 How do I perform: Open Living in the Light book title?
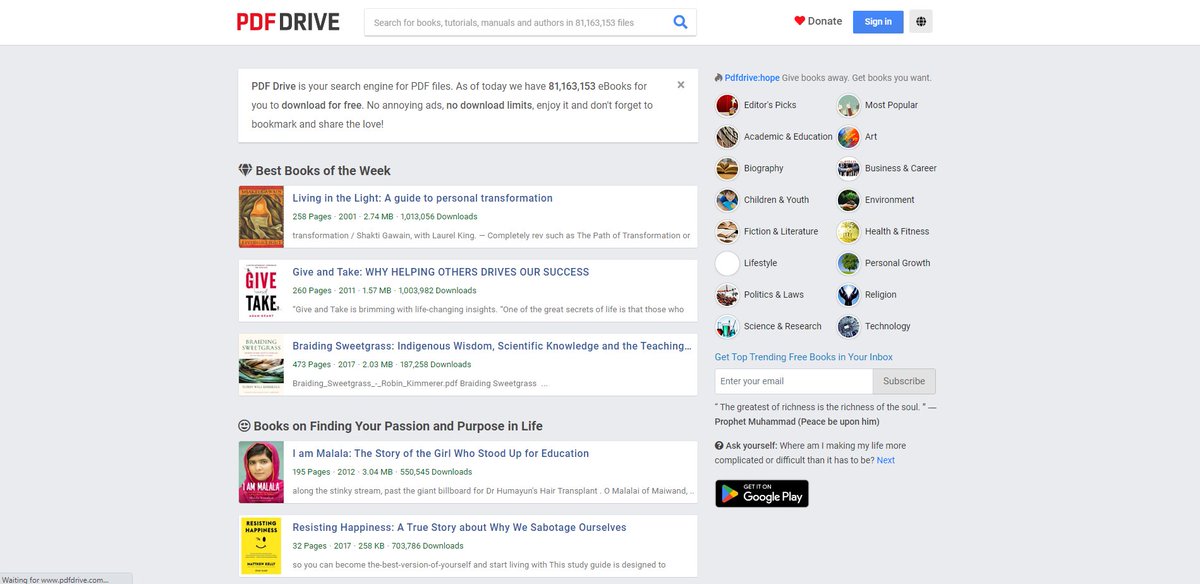422,198
